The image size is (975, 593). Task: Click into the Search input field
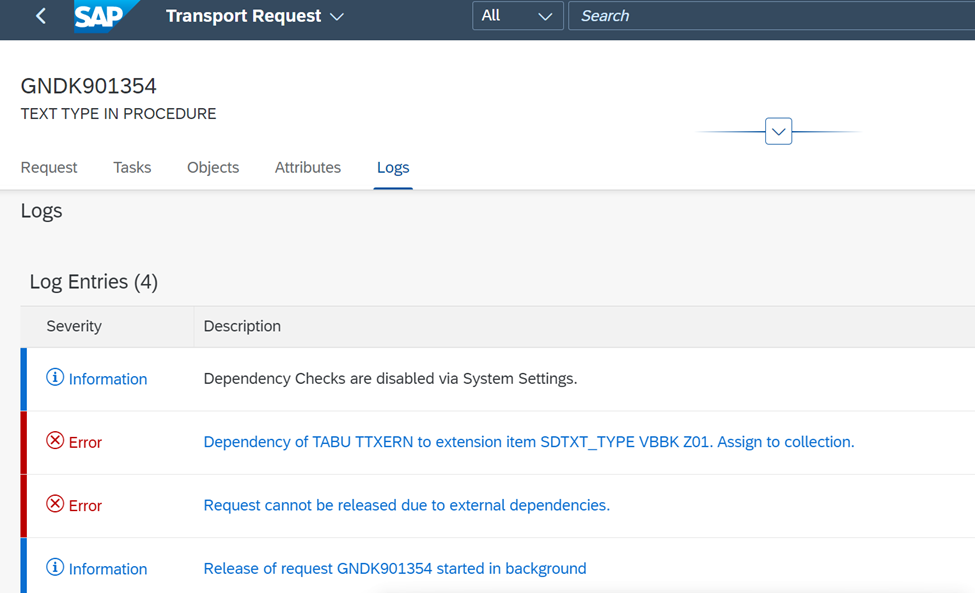pos(771,16)
